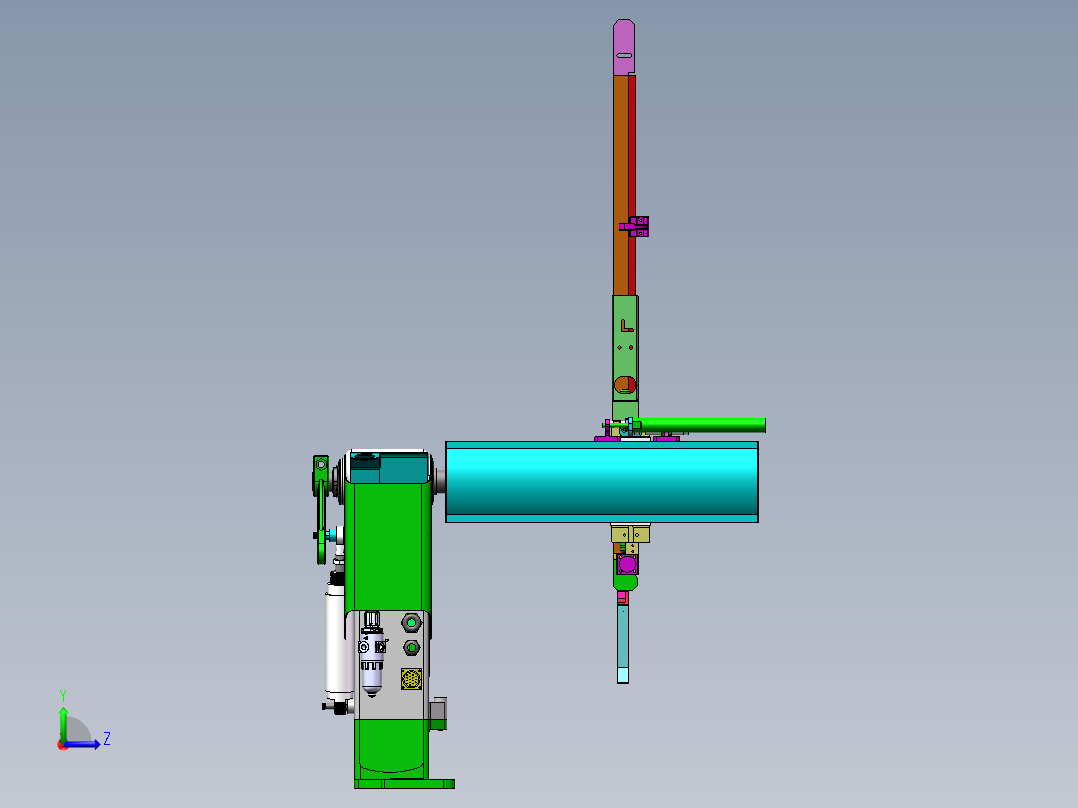Image resolution: width=1078 pixels, height=808 pixels.
Task: Select the upper green round connector on the panel
Action: click(x=411, y=623)
